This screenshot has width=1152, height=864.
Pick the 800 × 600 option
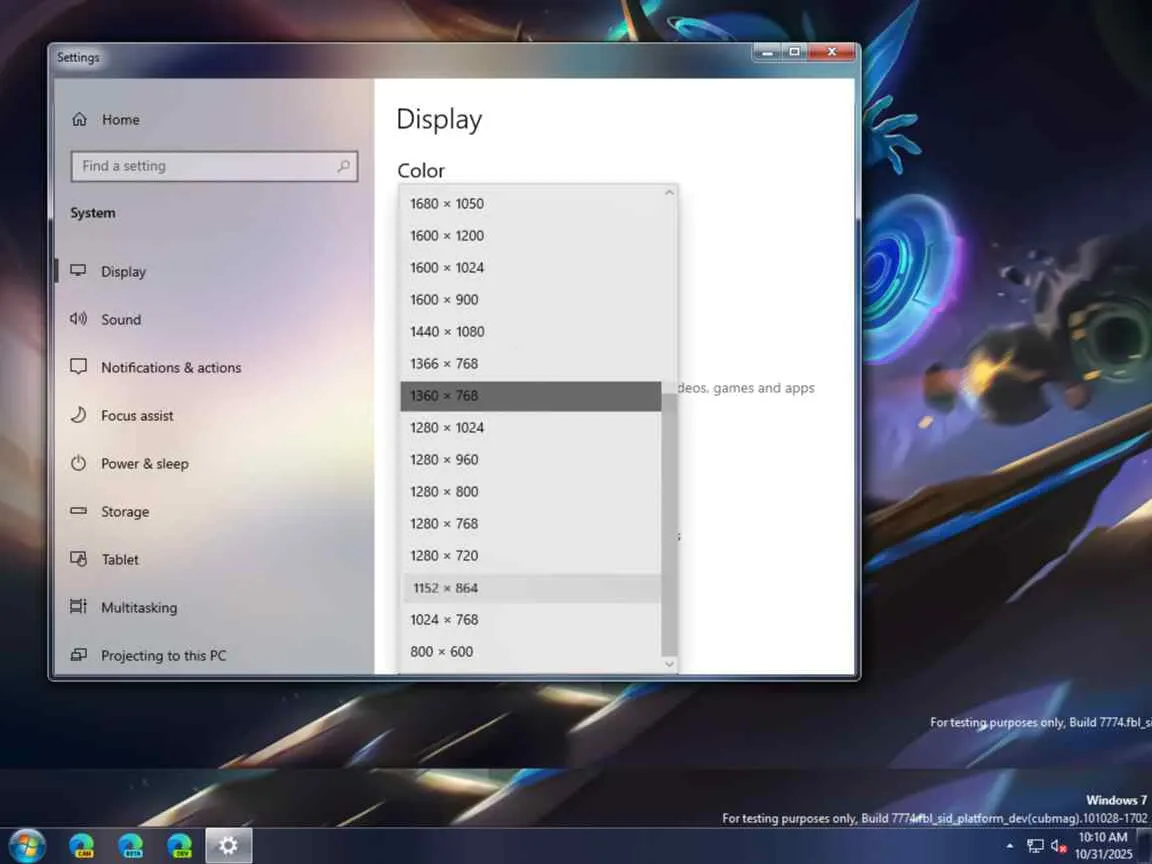point(530,652)
